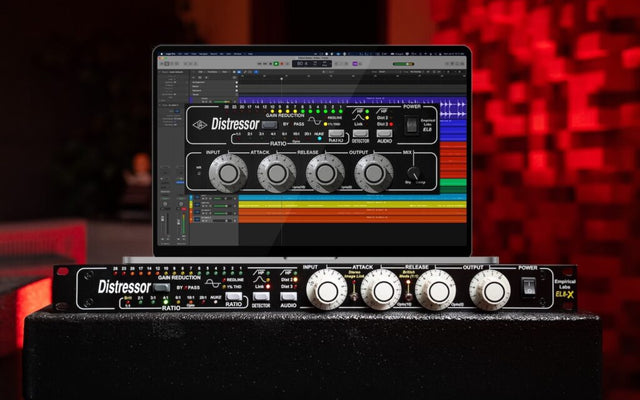Click the Universal Audio diamond logo on plugin
Image resolution: width=640 pixels, height=400 pixels.
[x=200, y=125]
